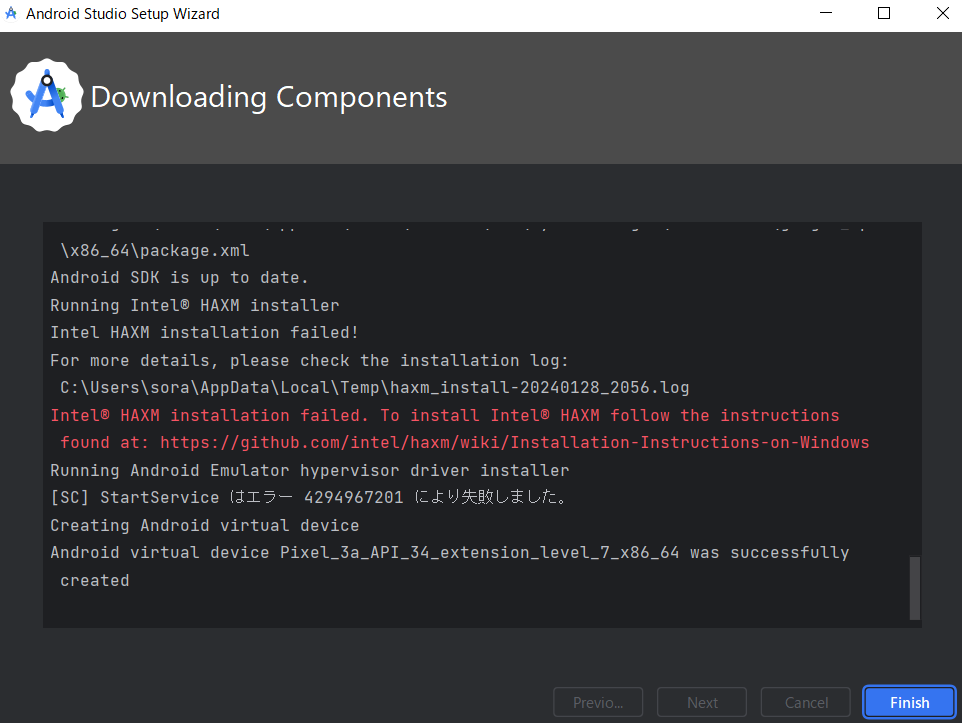Click the Android Studio logo in the header banner
The height and width of the screenshot is (723, 962).
pyautogui.click(x=46, y=95)
